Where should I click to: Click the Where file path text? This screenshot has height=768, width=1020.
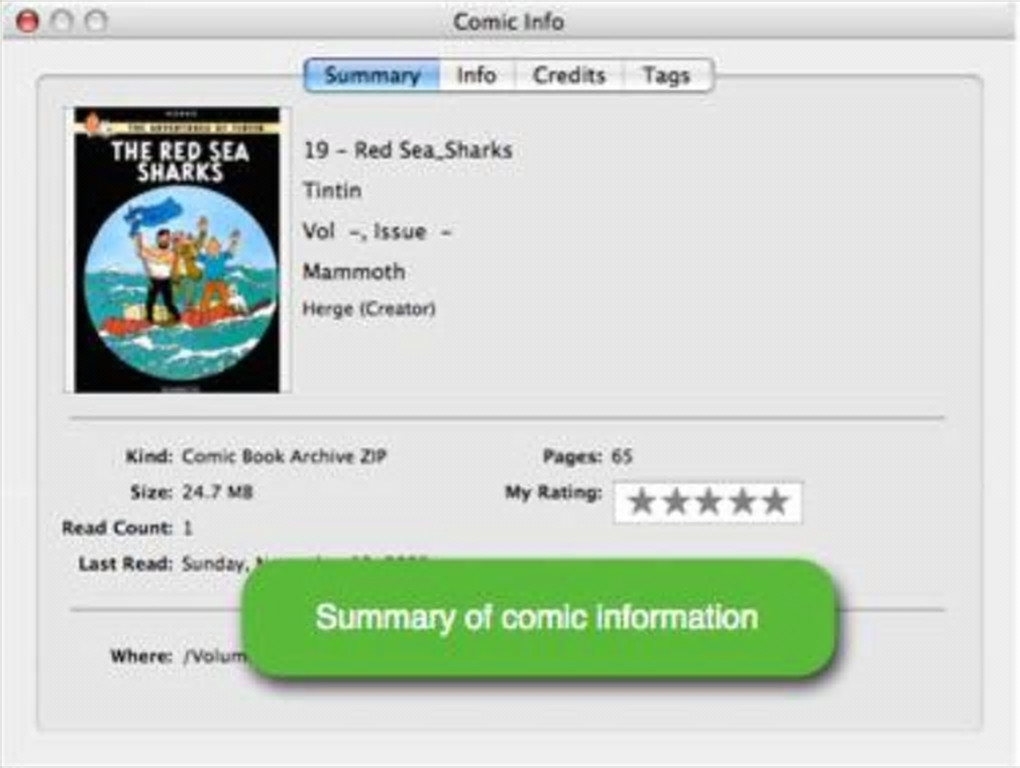215,656
